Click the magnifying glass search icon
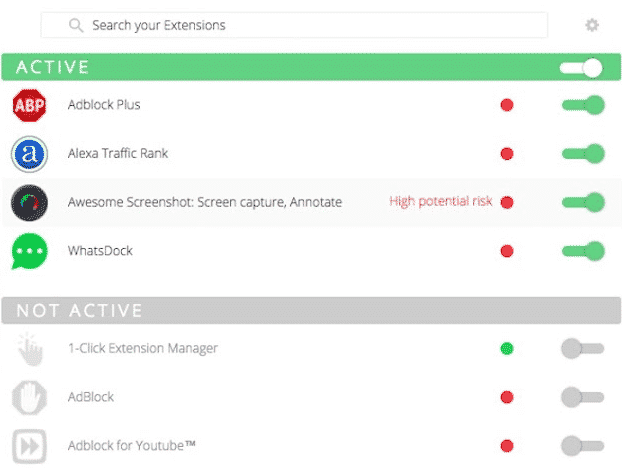 point(75,25)
